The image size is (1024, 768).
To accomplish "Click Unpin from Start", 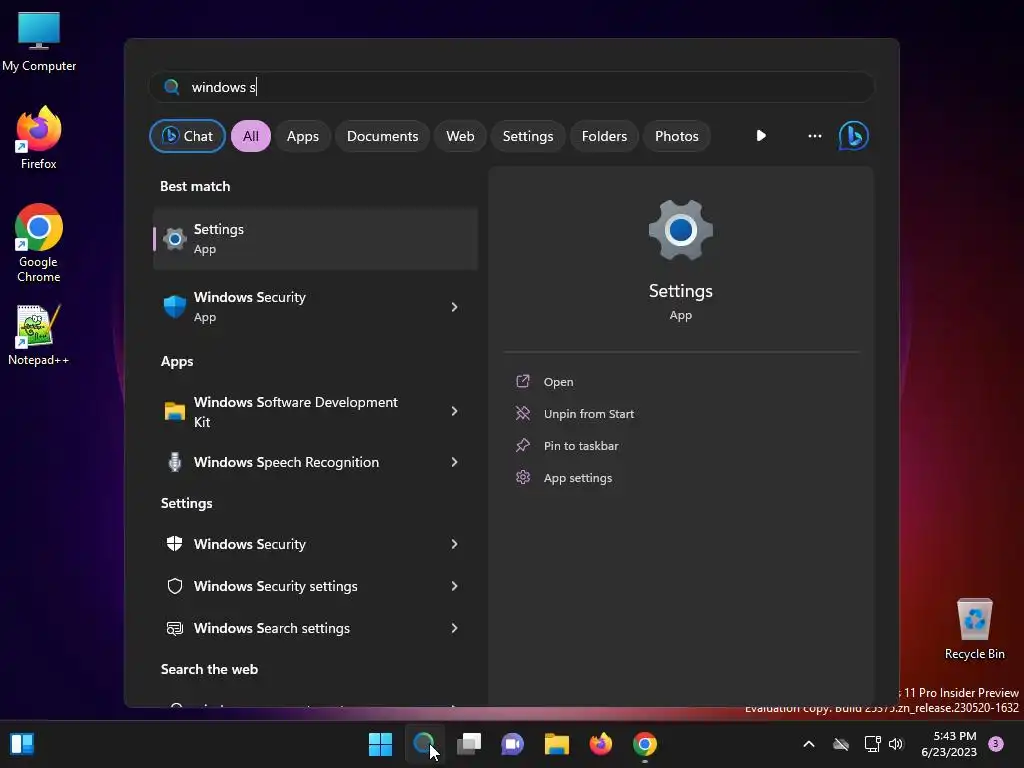I will (588, 414).
